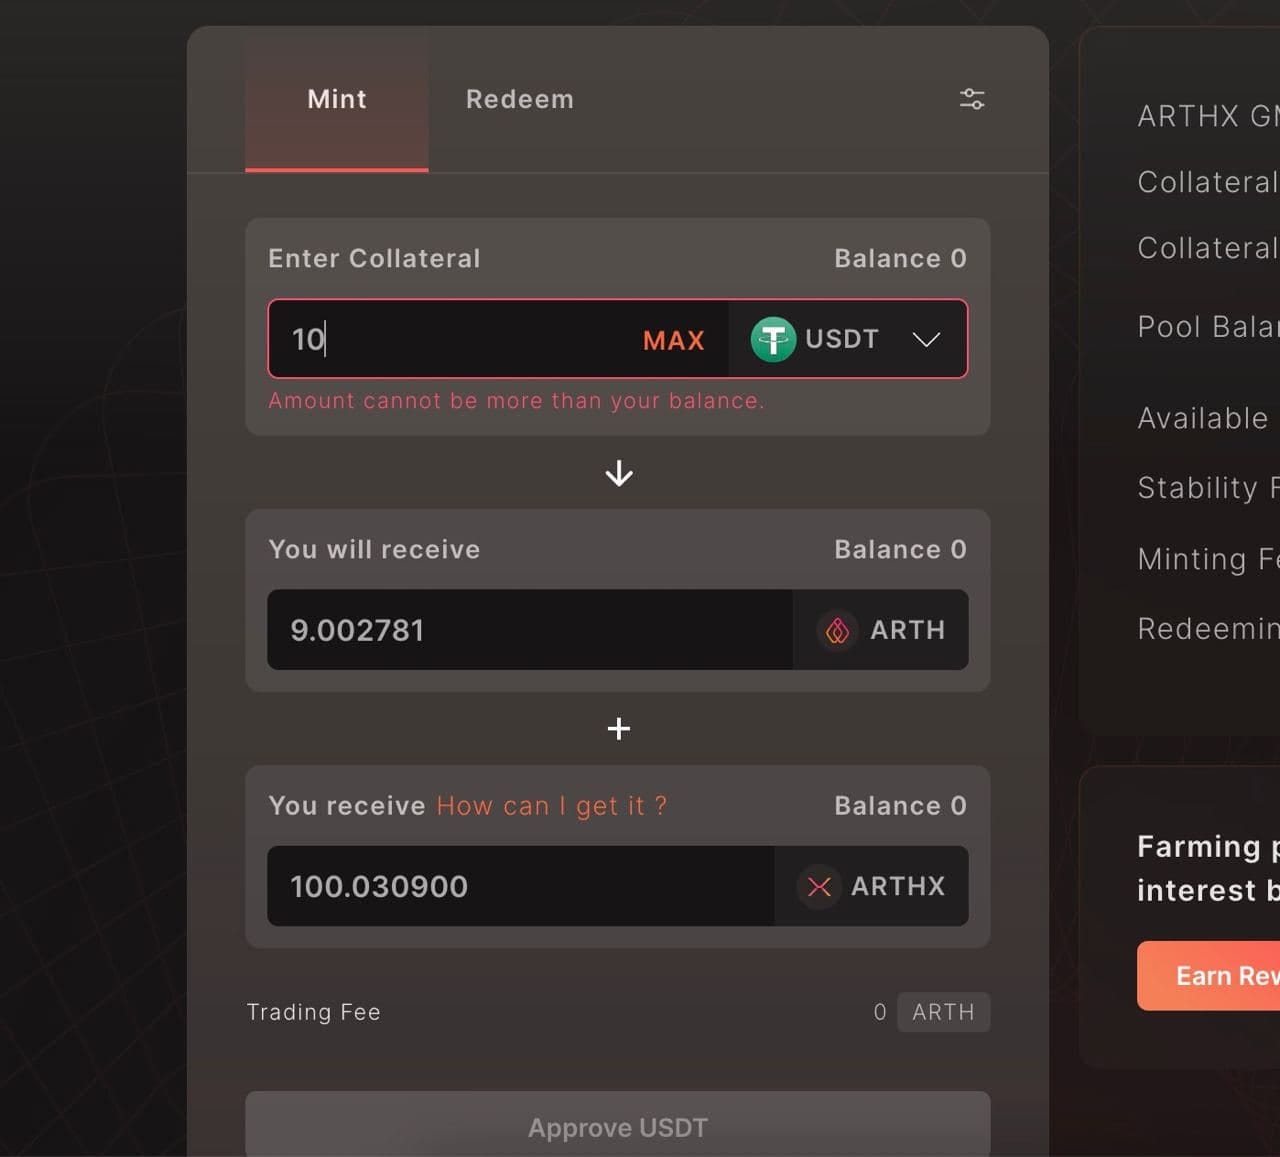The height and width of the screenshot is (1157, 1280).
Task: Click the Earn Rewards button in farming card
Action: (x=1208, y=975)
